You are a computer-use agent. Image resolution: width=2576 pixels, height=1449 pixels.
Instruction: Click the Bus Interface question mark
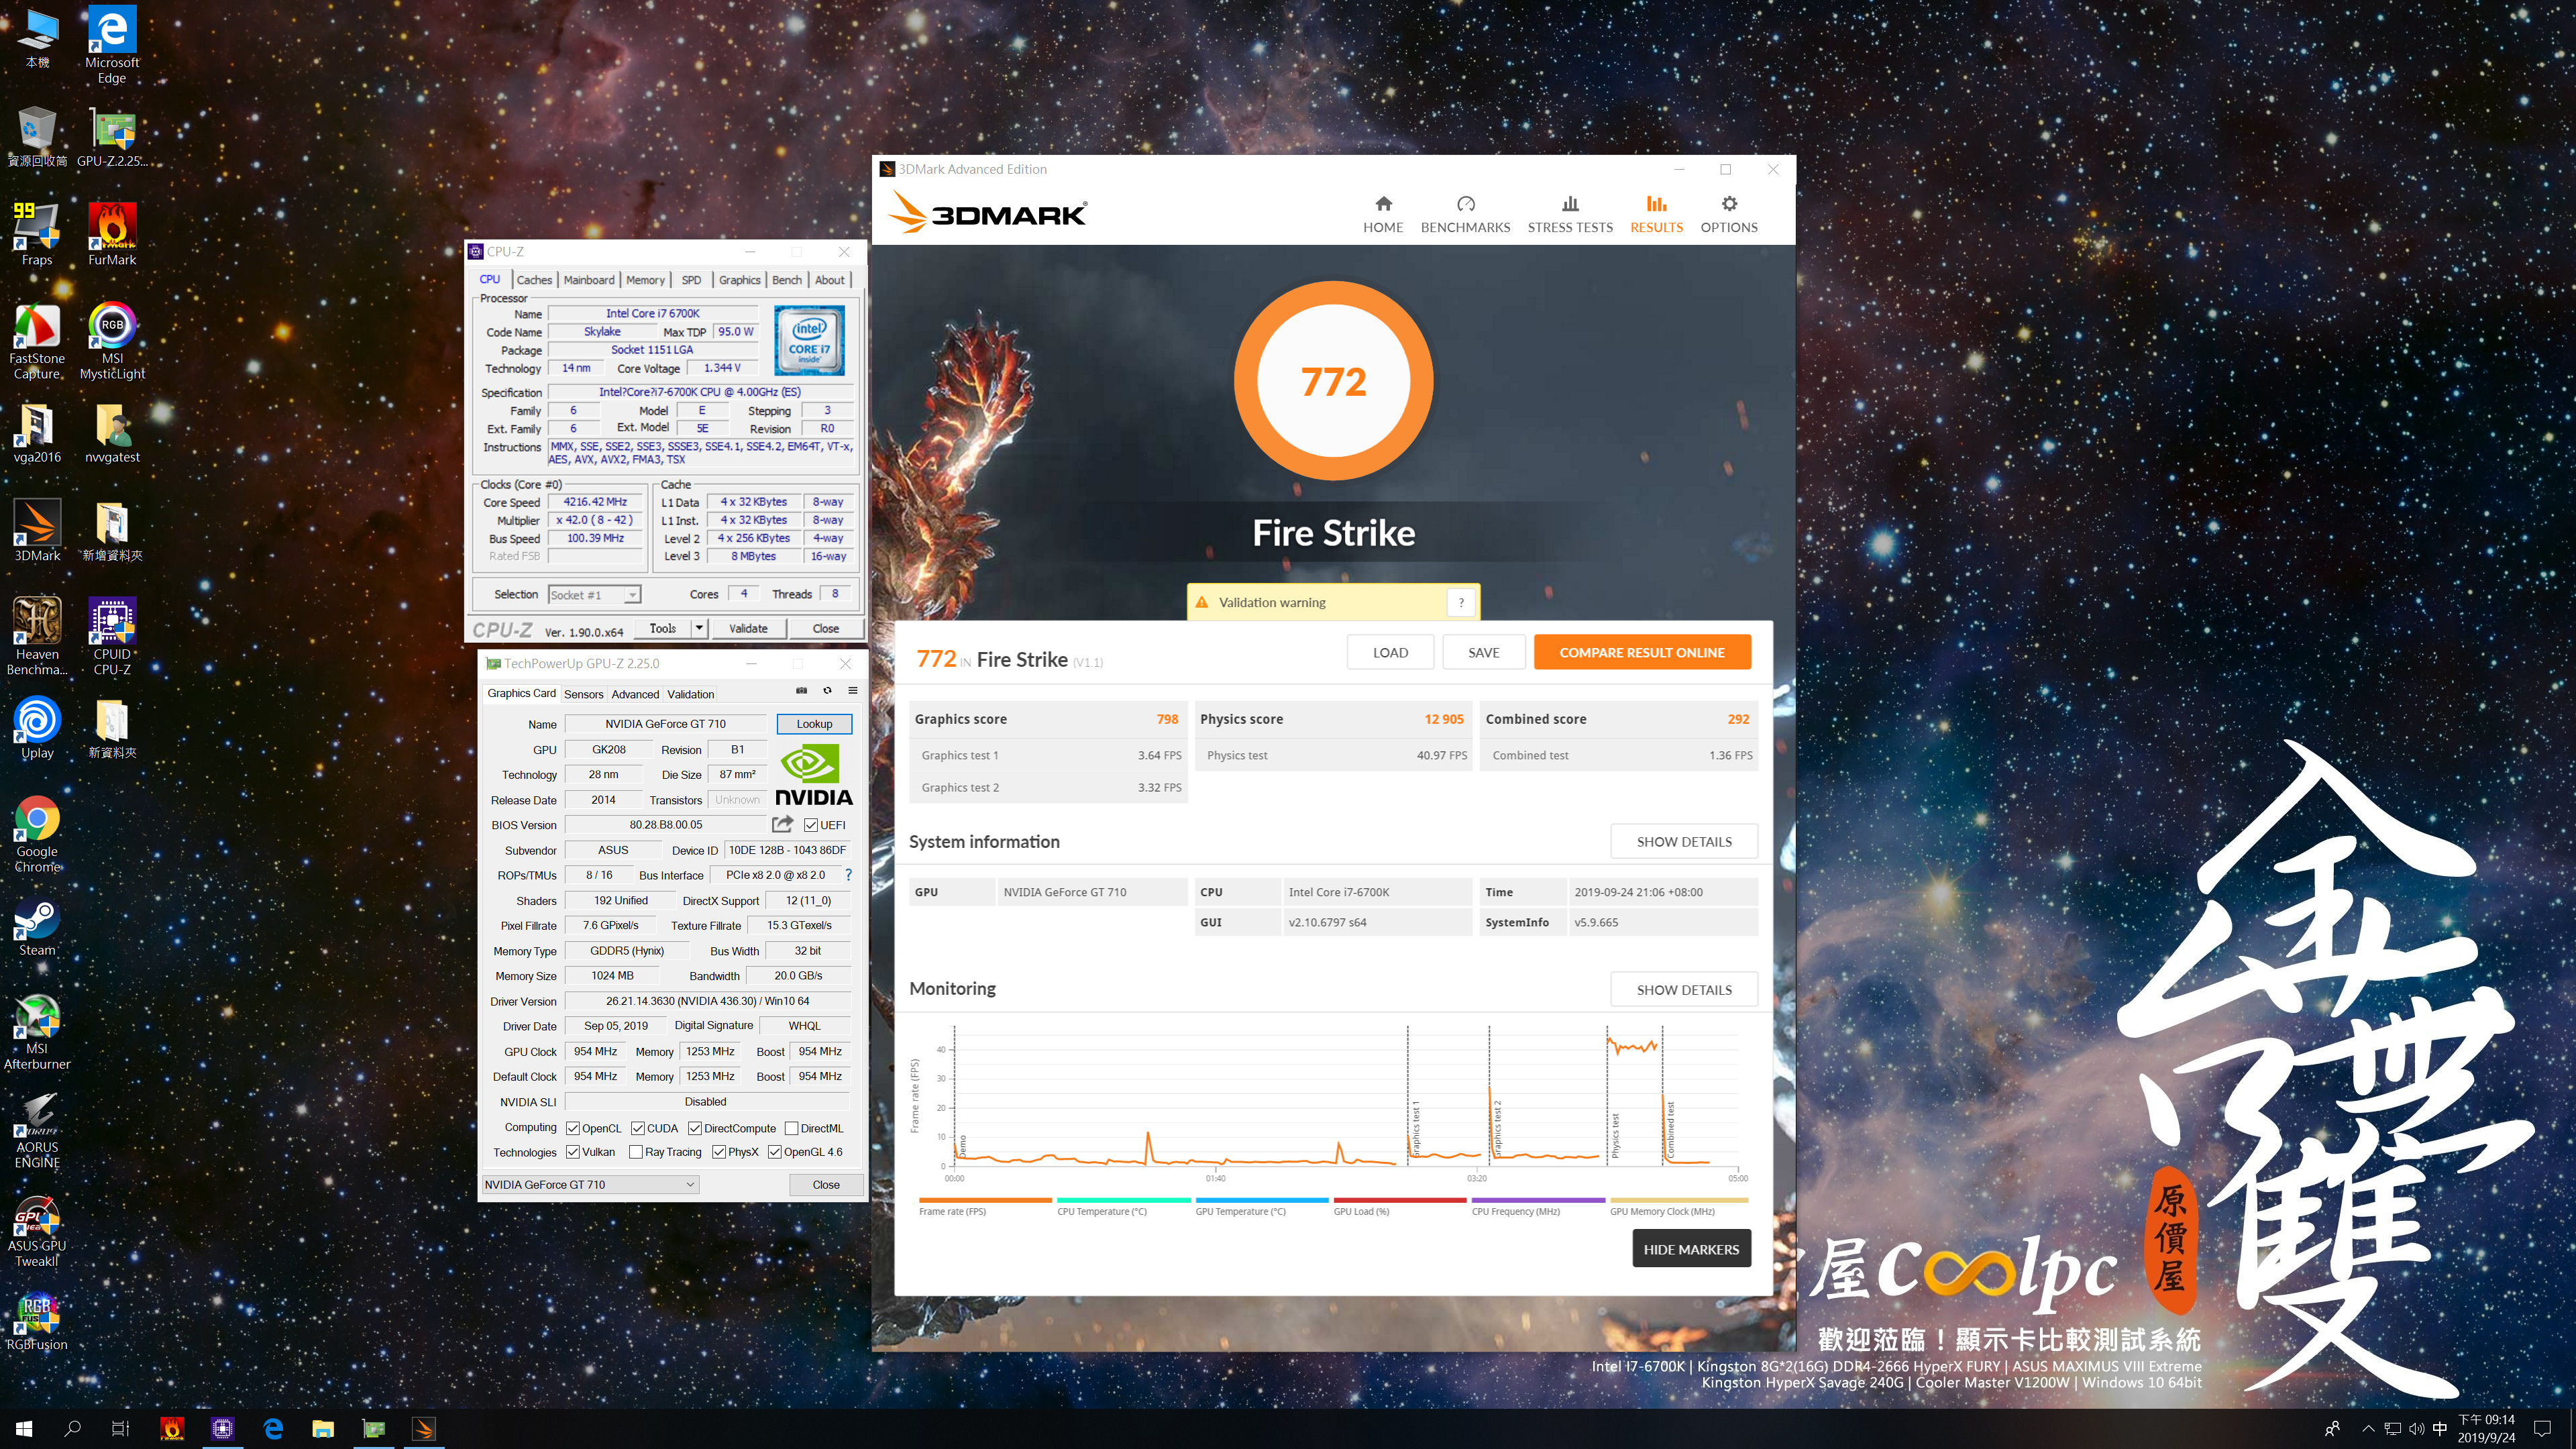click(849, 875)
